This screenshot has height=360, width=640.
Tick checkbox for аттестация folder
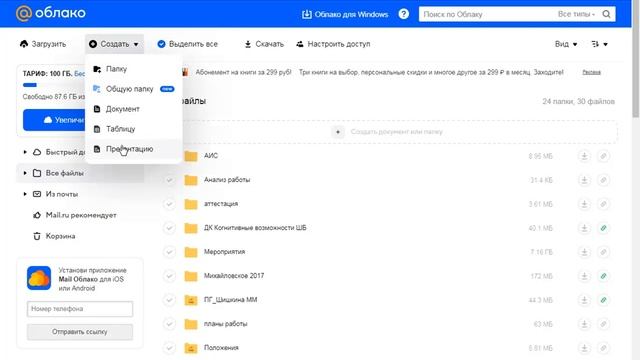click(x=169, y=204)
